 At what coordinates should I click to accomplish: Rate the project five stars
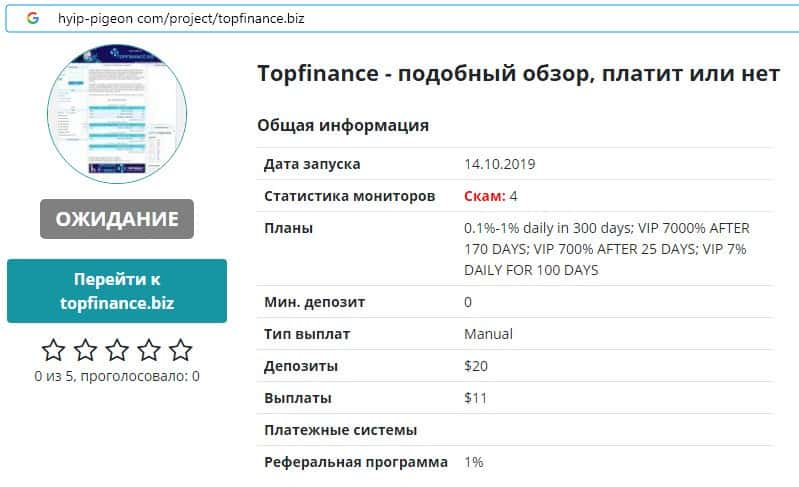(180, 350)
